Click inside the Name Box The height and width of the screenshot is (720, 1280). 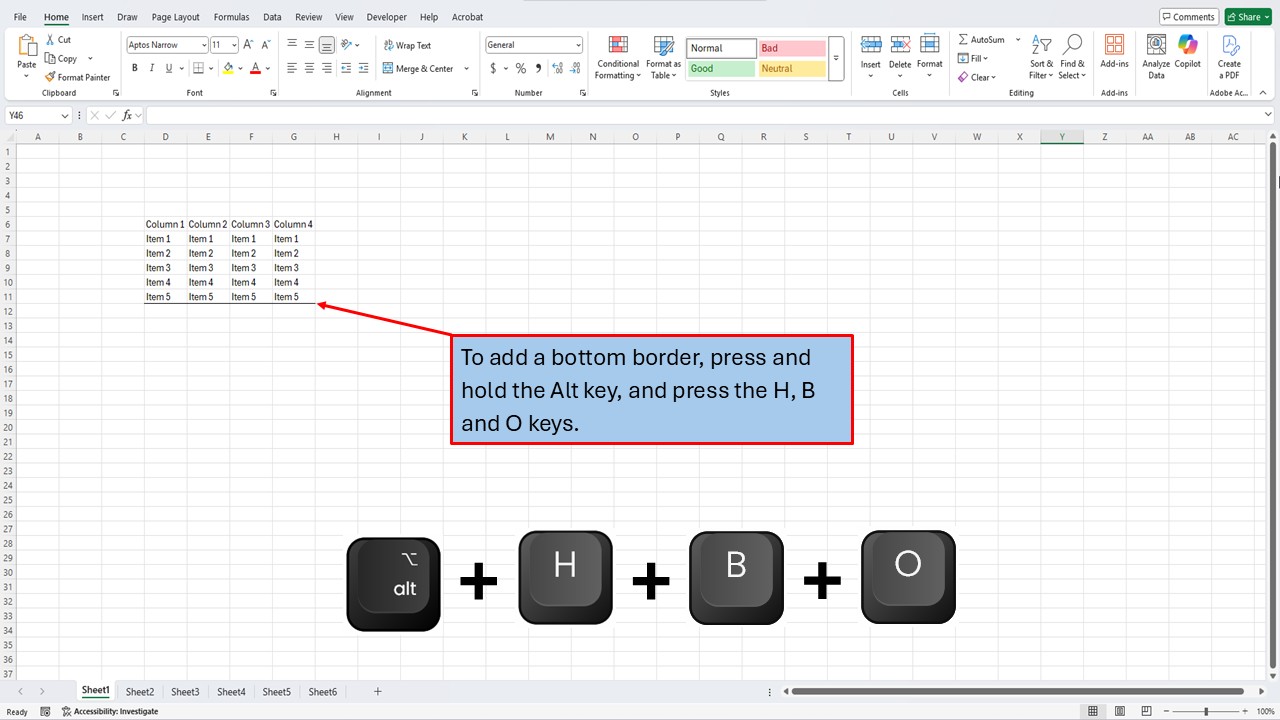pyautogui.click(x=30, y=116)
